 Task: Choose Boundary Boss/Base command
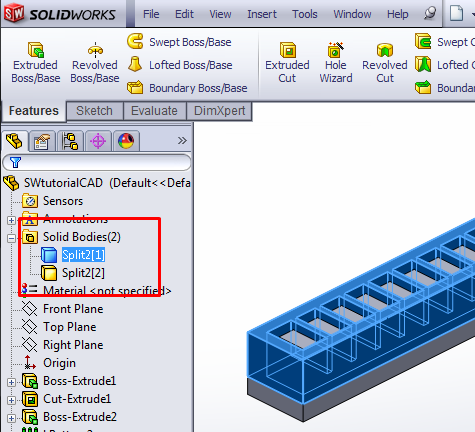point(187,88)
